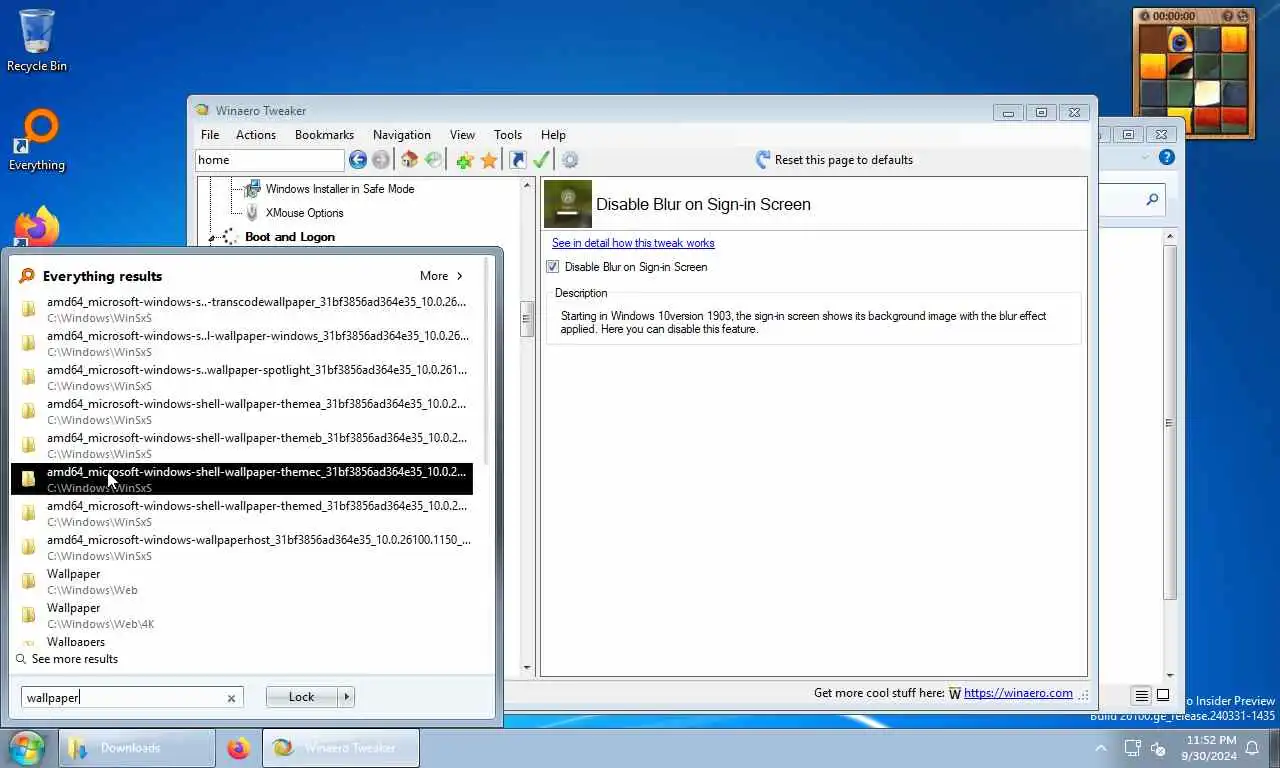Screen dimensions: 1280x768
Task: Switch to large icons view in background window
Action: point(1163,695)
